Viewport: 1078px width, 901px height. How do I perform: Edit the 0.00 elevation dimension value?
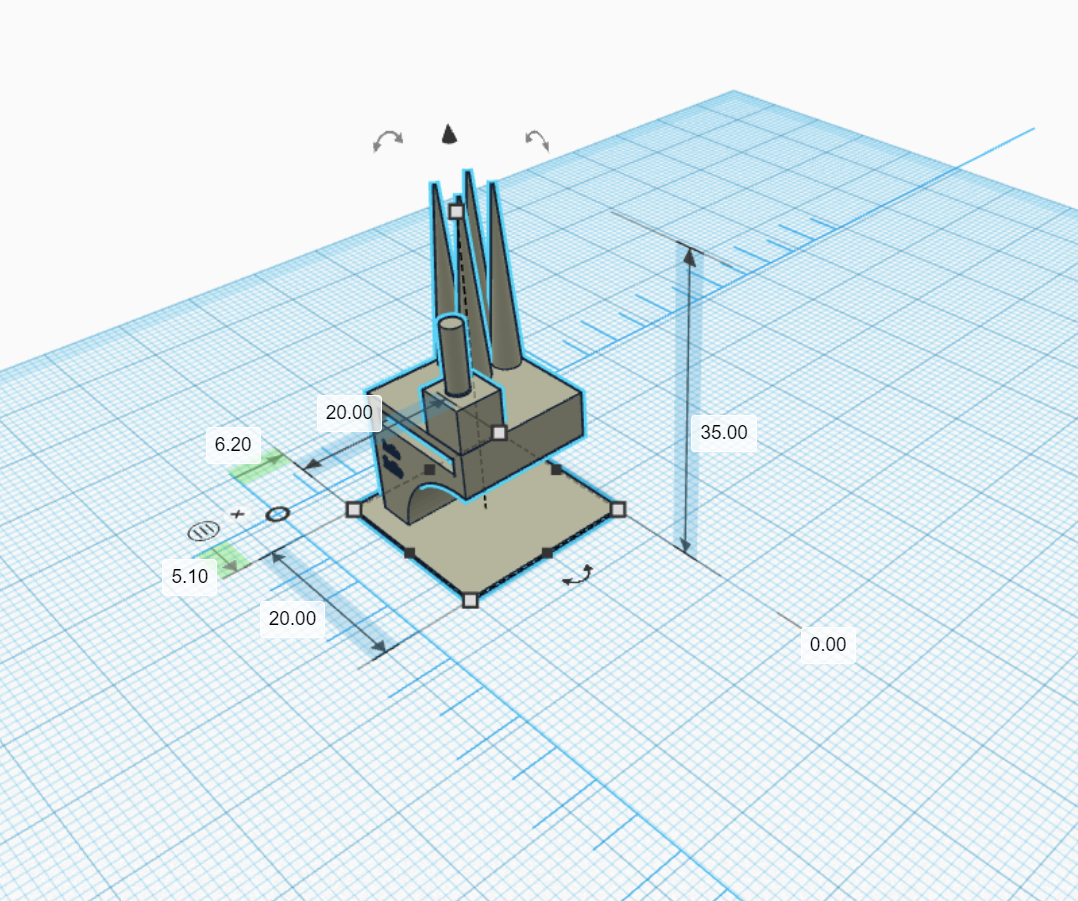[x=828, y=645]
